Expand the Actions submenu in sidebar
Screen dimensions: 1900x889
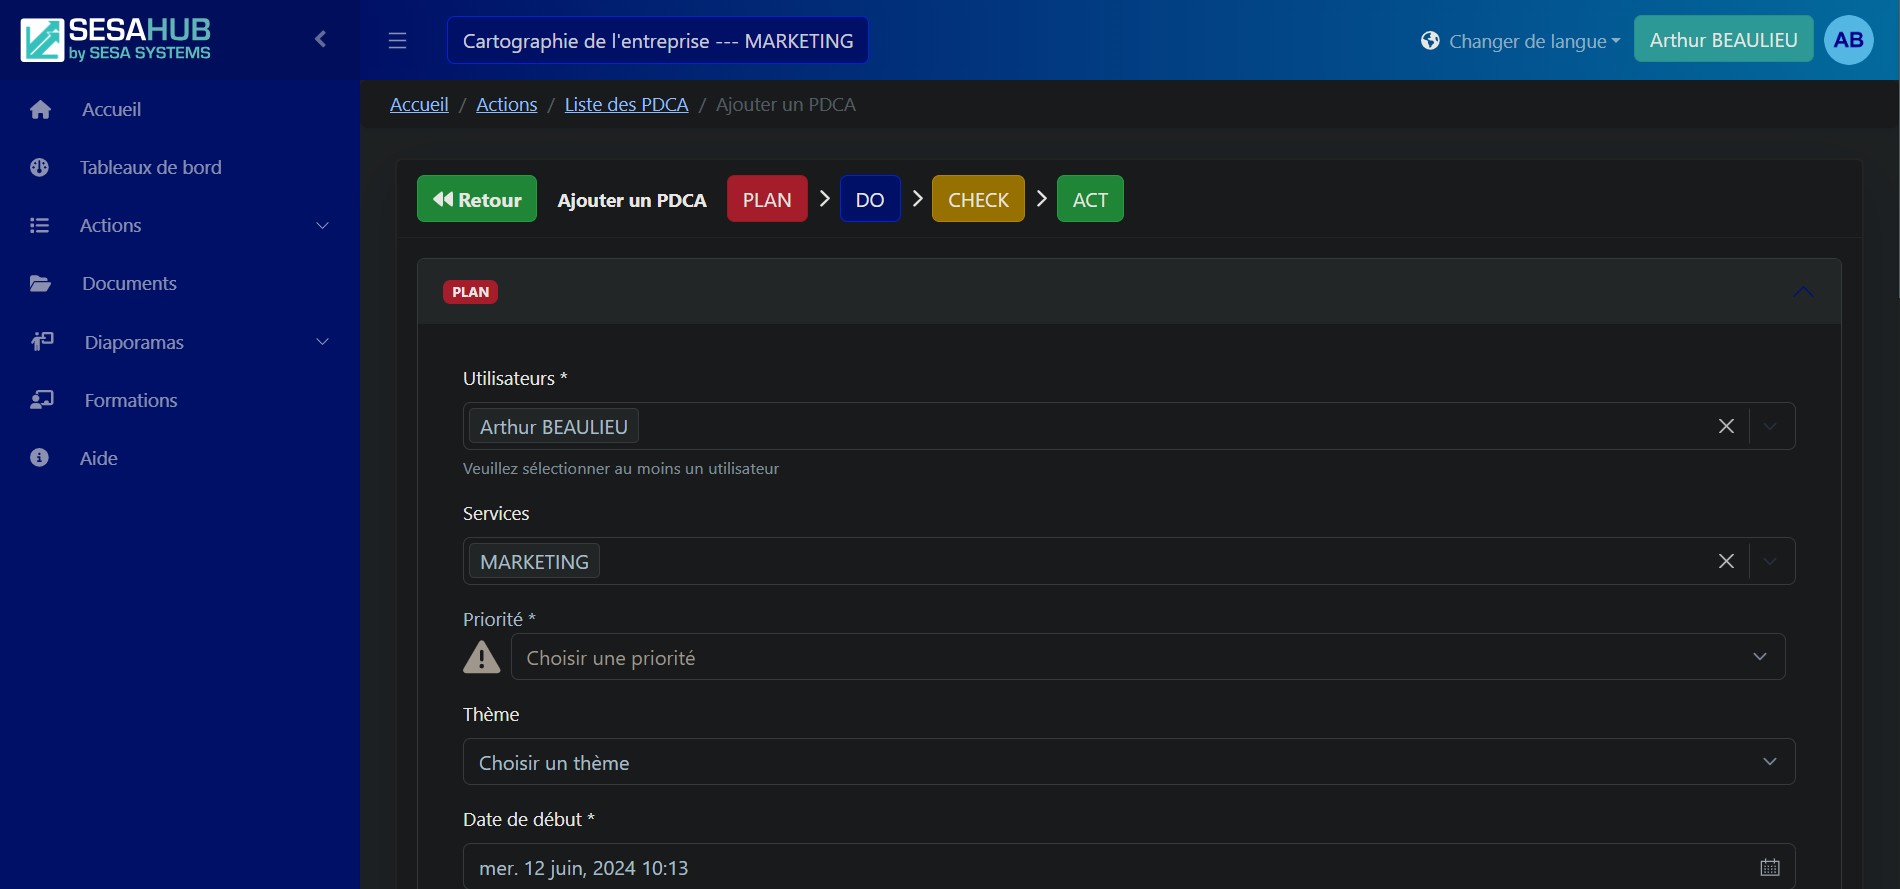point(322,226)
